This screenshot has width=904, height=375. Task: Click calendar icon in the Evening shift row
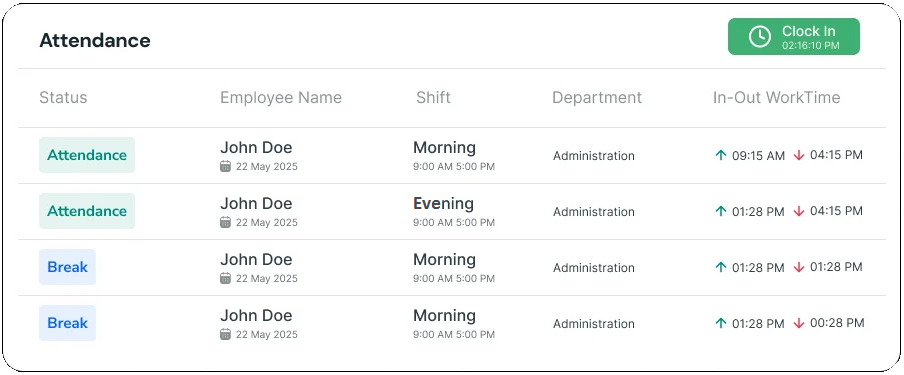click(225, 223)
